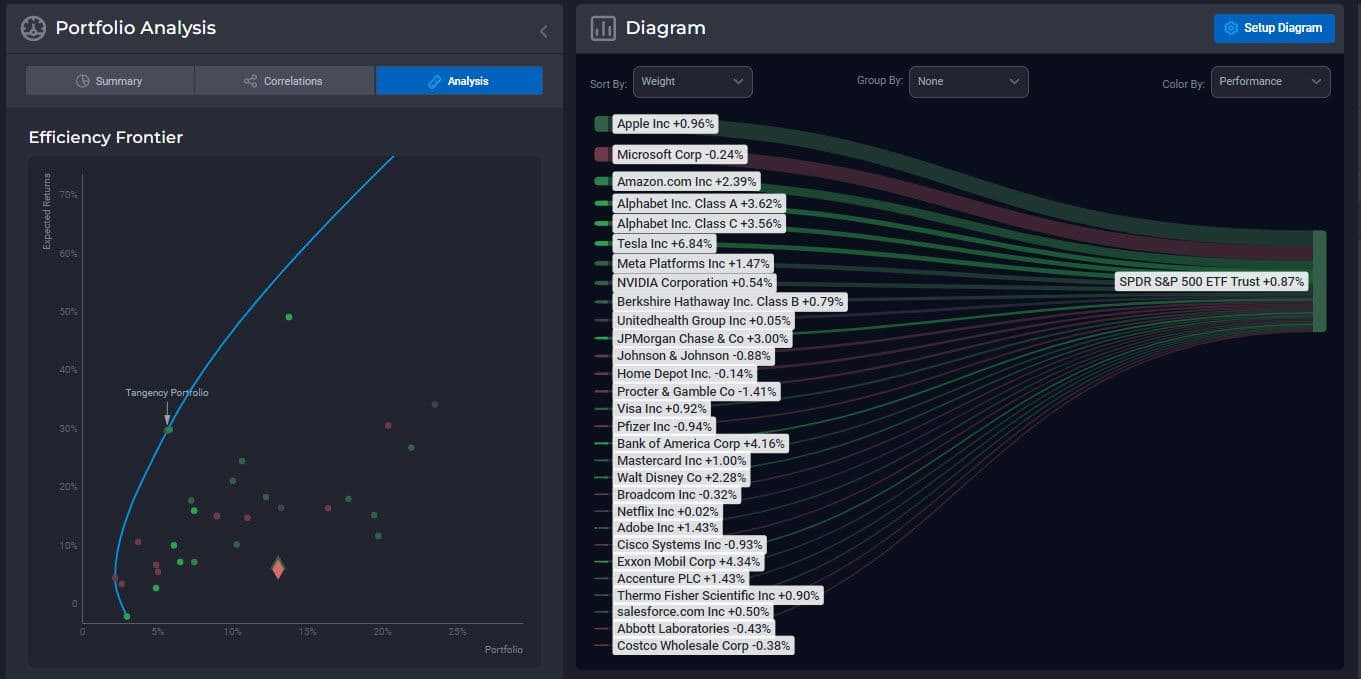Select the Apple Inc green node block
The image size is (1361, 679).
click(x=601, y=124)
